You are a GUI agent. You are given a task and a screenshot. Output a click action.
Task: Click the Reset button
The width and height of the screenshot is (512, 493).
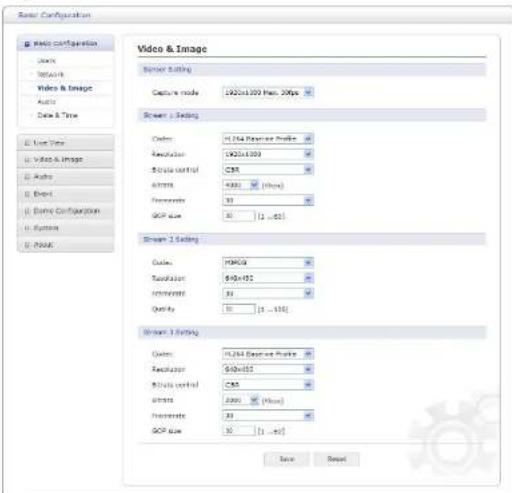tap(337, 459)
